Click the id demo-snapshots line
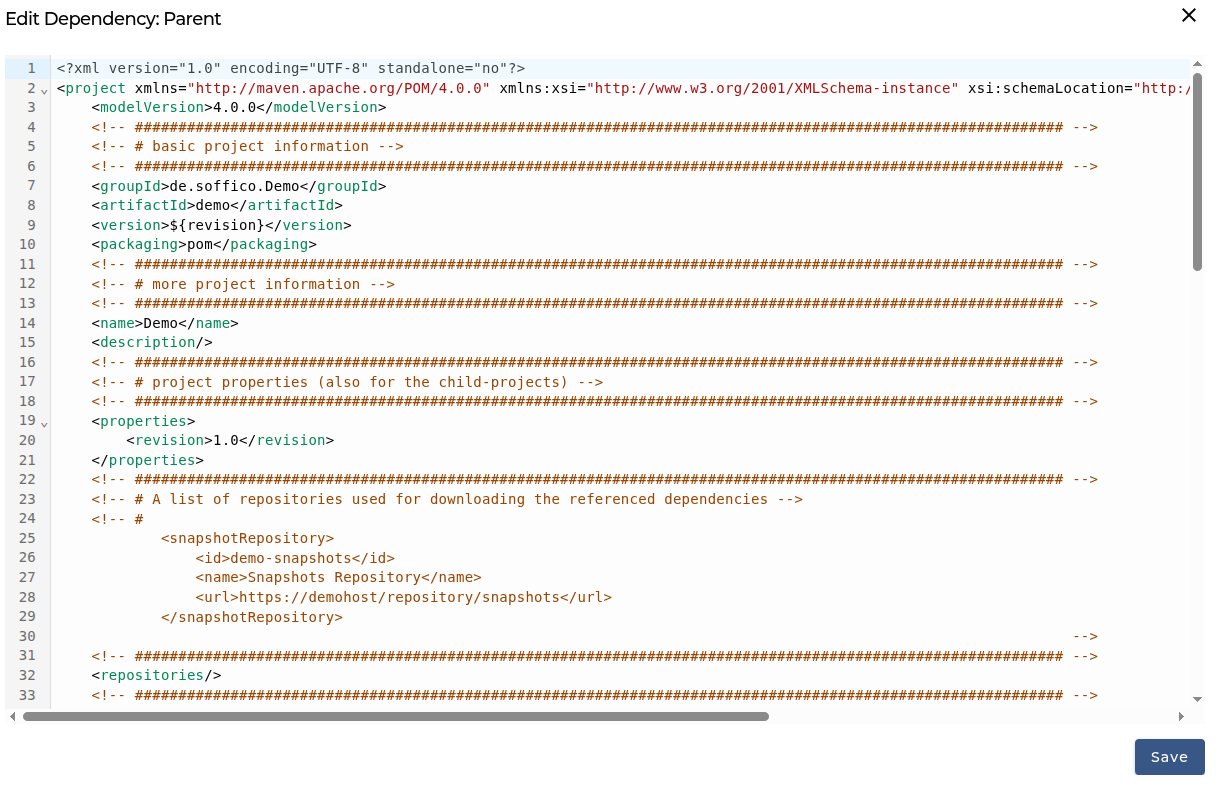 [295, 558]
